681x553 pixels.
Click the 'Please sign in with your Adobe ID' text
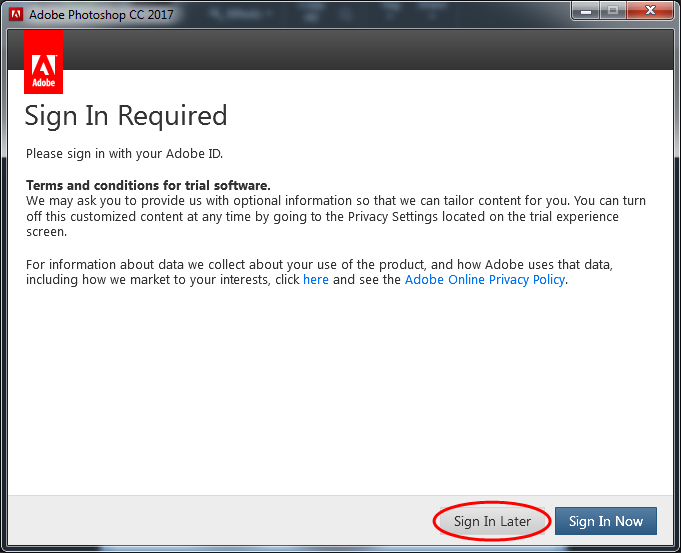[124, 154]
